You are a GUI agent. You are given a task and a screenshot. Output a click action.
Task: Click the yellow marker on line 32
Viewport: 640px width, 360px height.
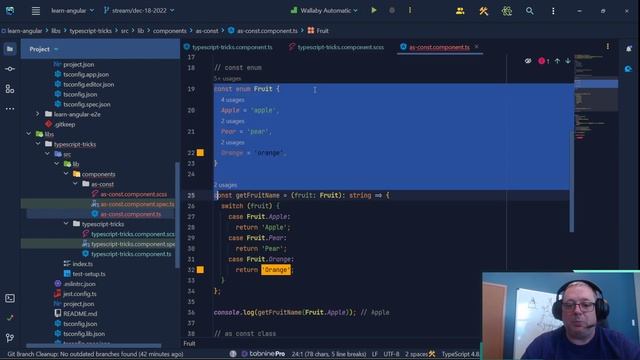click(x=200, y=270)
